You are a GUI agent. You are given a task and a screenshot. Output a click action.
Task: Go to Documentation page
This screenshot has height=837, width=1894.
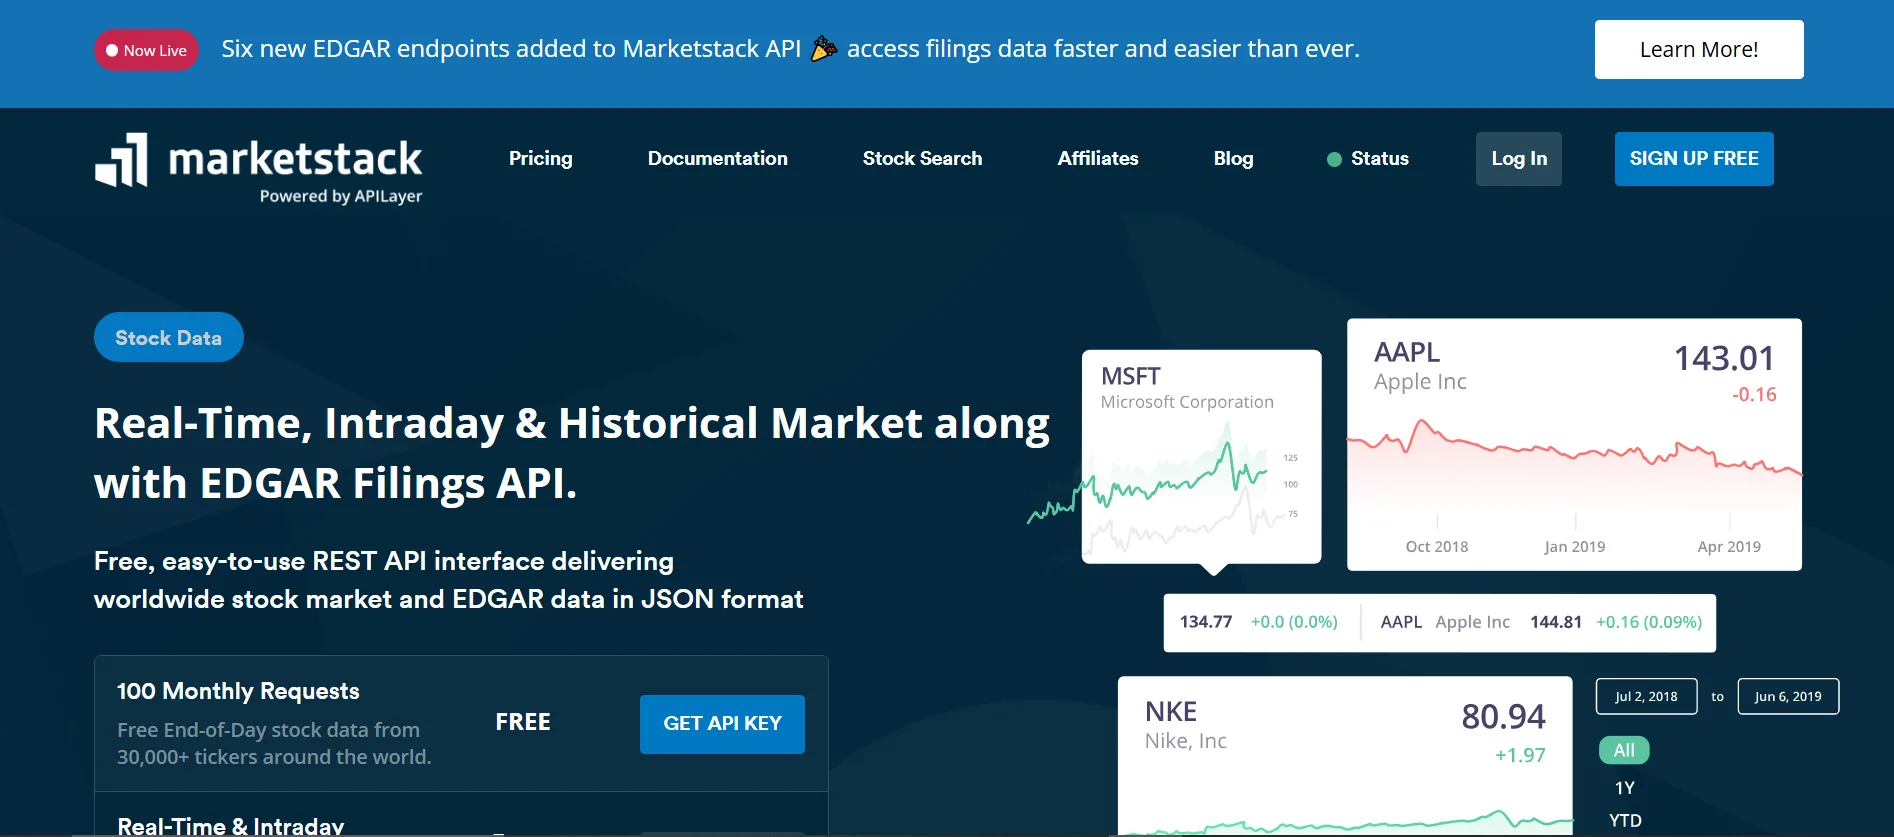tap(718, 158)
